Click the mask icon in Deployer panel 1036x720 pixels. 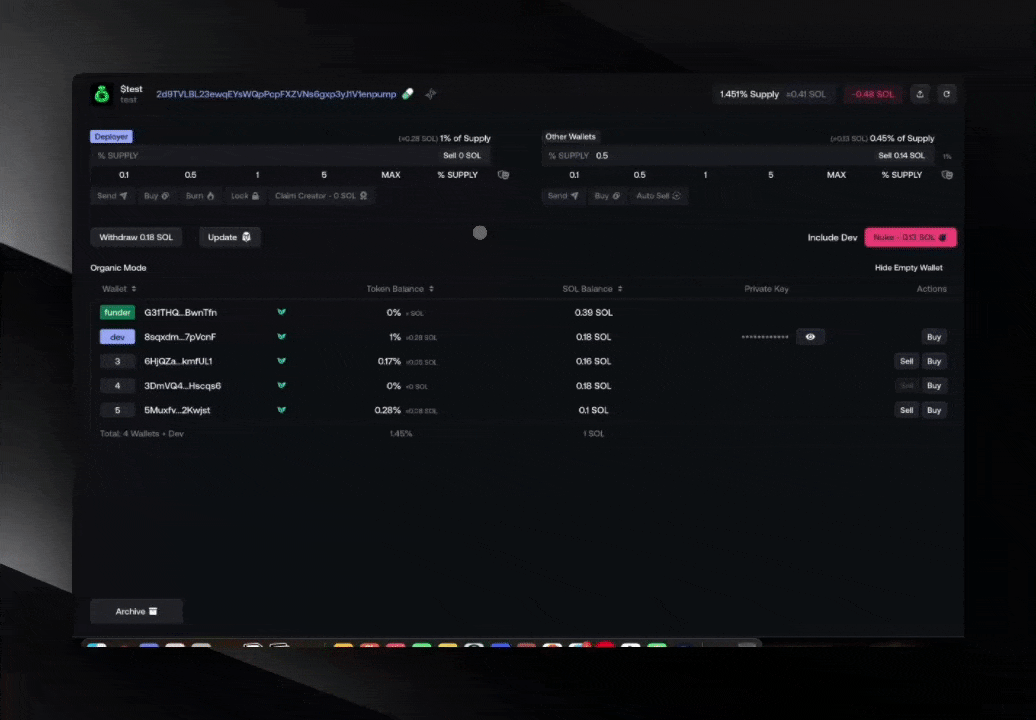click(503, 175)
